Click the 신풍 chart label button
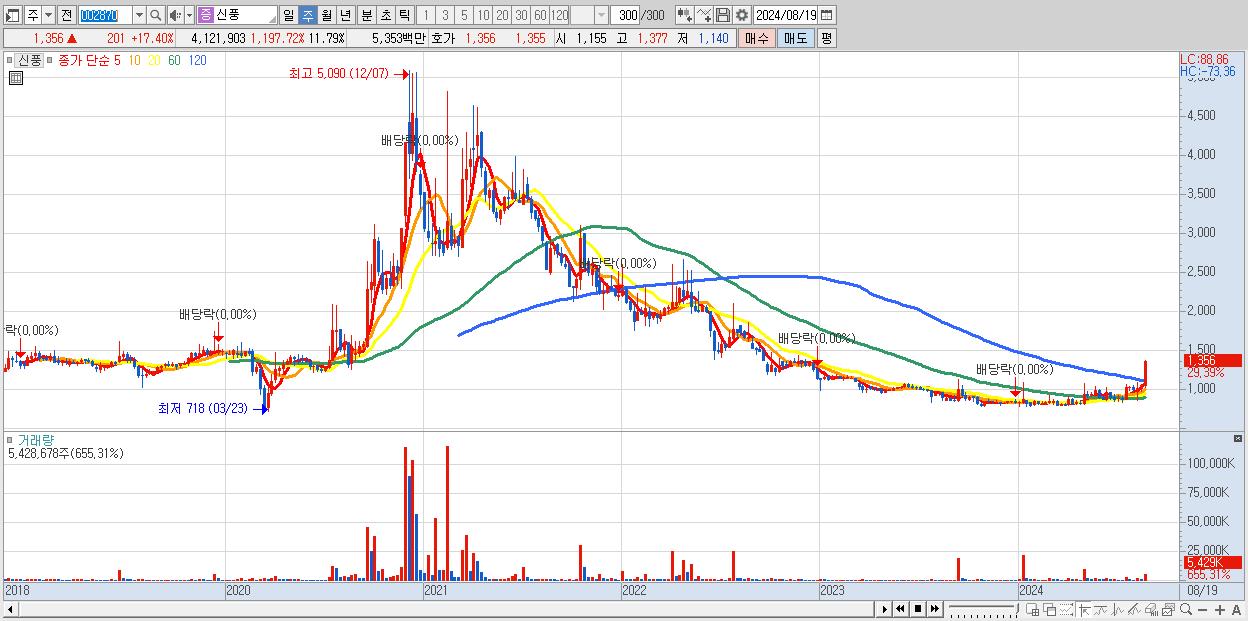Screen dimensions: 1248x621 click(x=29, y=60)
